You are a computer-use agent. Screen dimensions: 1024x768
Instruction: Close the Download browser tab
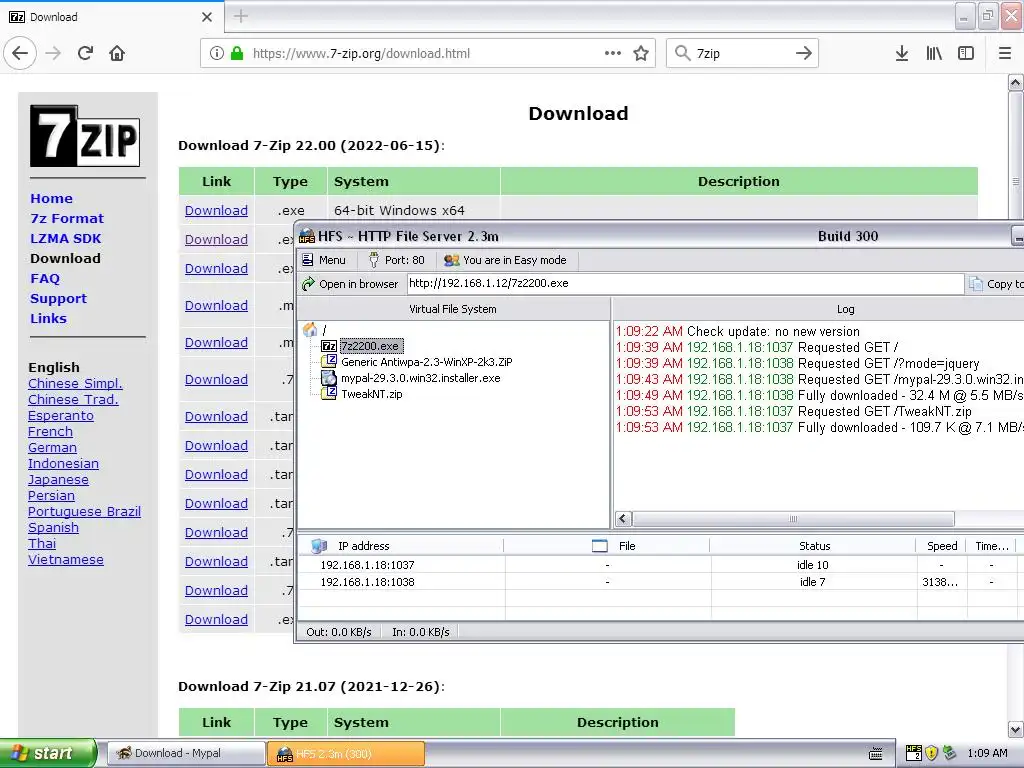click(207, 17)
